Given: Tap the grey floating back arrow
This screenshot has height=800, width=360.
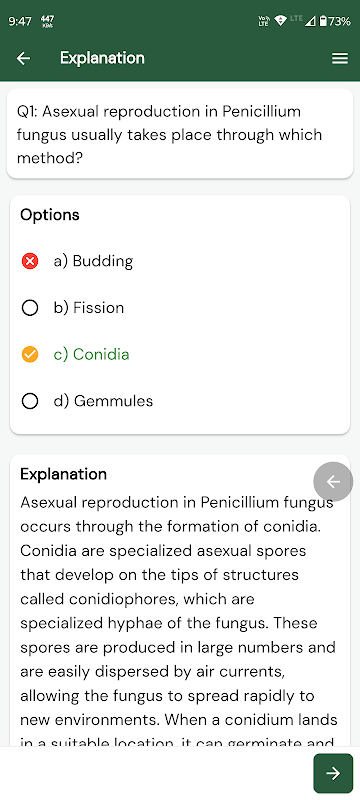Looking at the screenshot, I should (333, 481).
